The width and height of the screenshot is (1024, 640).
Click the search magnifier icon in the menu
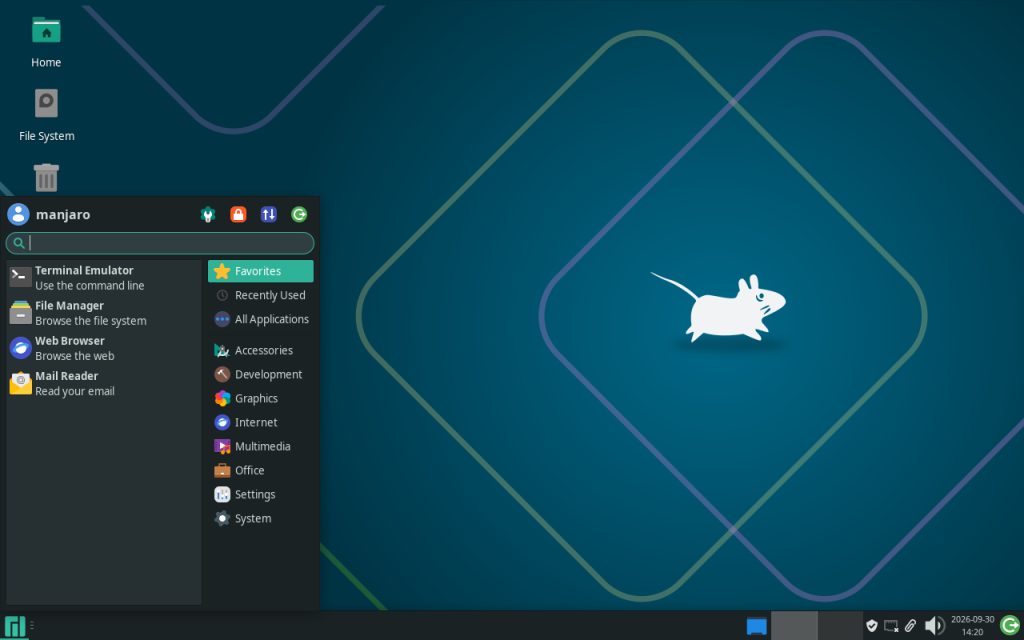coord(19,243)
